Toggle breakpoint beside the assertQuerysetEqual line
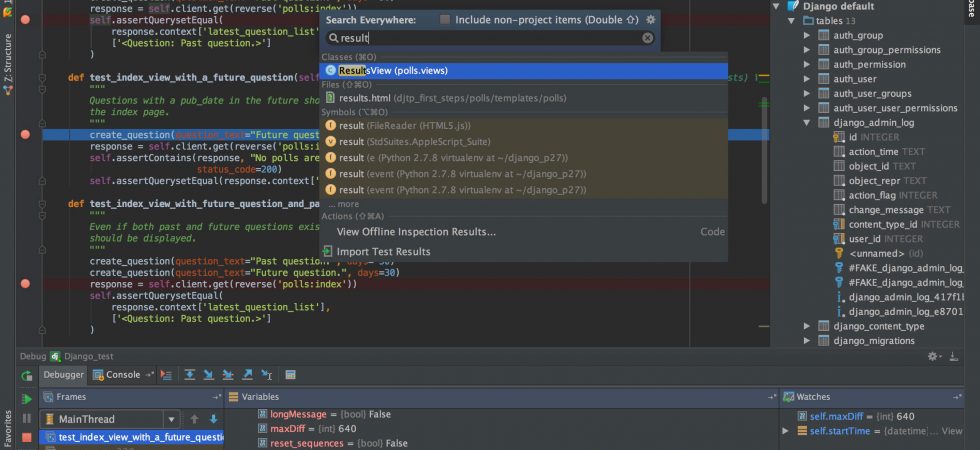The image size is (980, 450). 25,20
